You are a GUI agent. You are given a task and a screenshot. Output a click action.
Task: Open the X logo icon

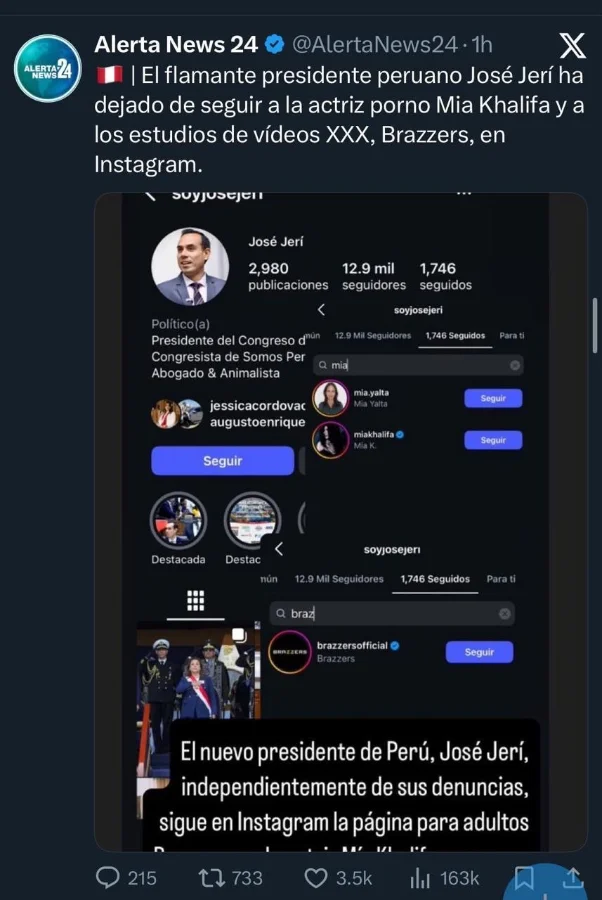(571, 47)
